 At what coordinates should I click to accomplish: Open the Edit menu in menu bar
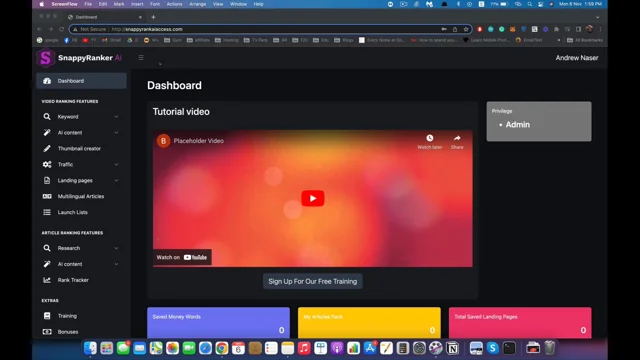(103, 4)
